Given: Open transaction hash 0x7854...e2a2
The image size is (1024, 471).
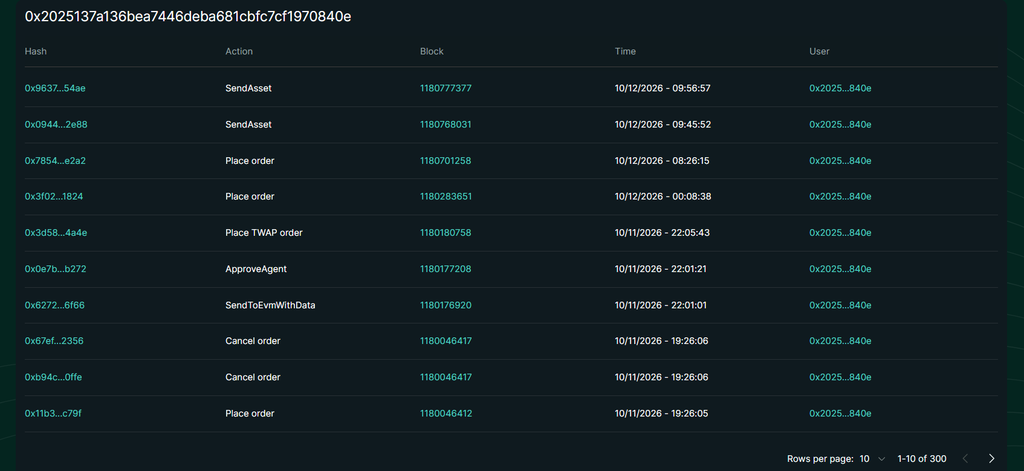Looking at the screenshot, I should point(55,161).
